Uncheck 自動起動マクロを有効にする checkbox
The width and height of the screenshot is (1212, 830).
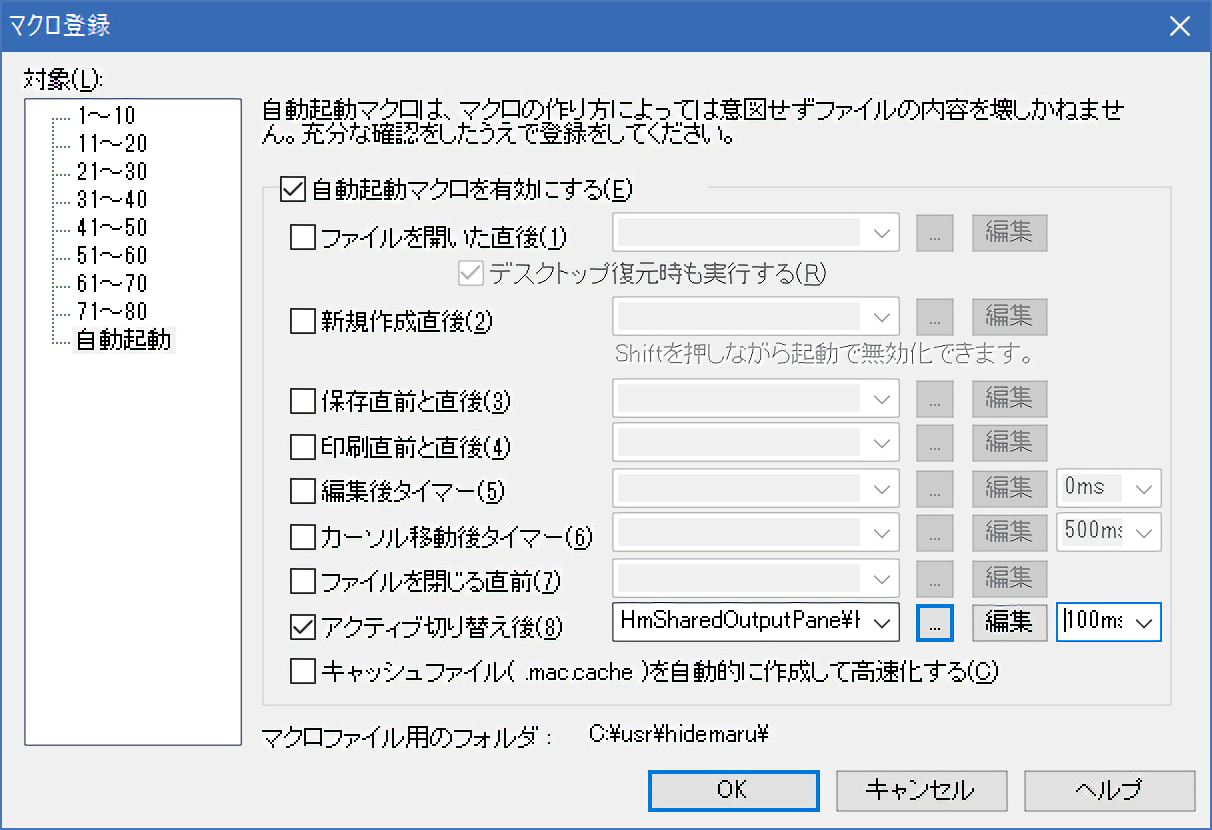pyautogui.click(x=294, y=188)
